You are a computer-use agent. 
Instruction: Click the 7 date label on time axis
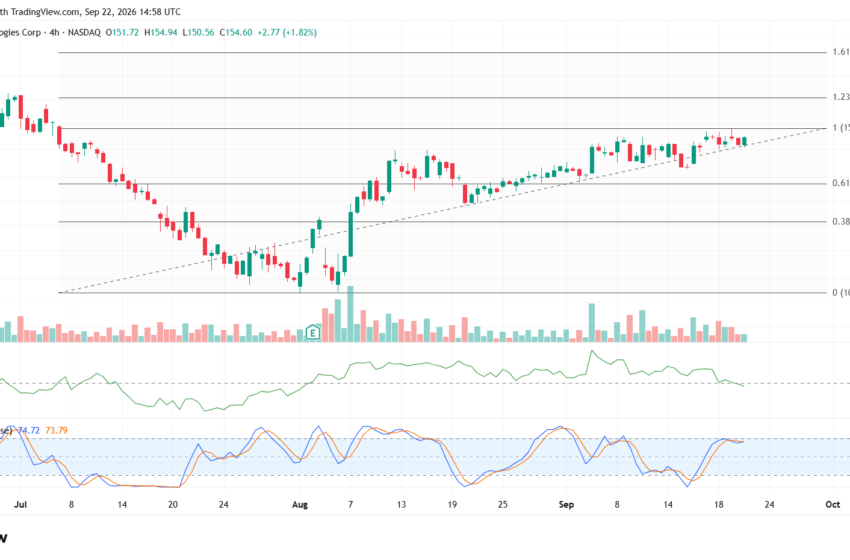click(x=351, y=505)
